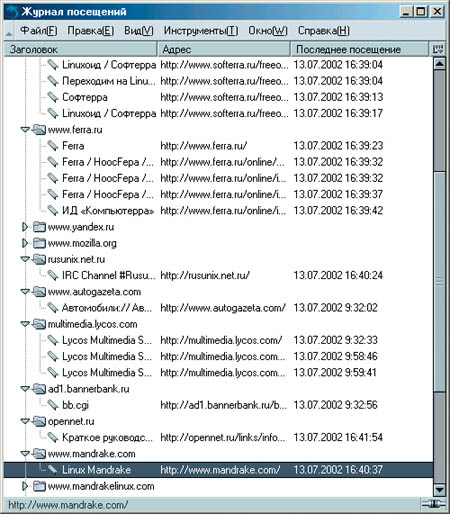Viewport: 450px width, 514px height.
Task: Click the Mozilla window icon in title bar
Action: pos(12,12)
